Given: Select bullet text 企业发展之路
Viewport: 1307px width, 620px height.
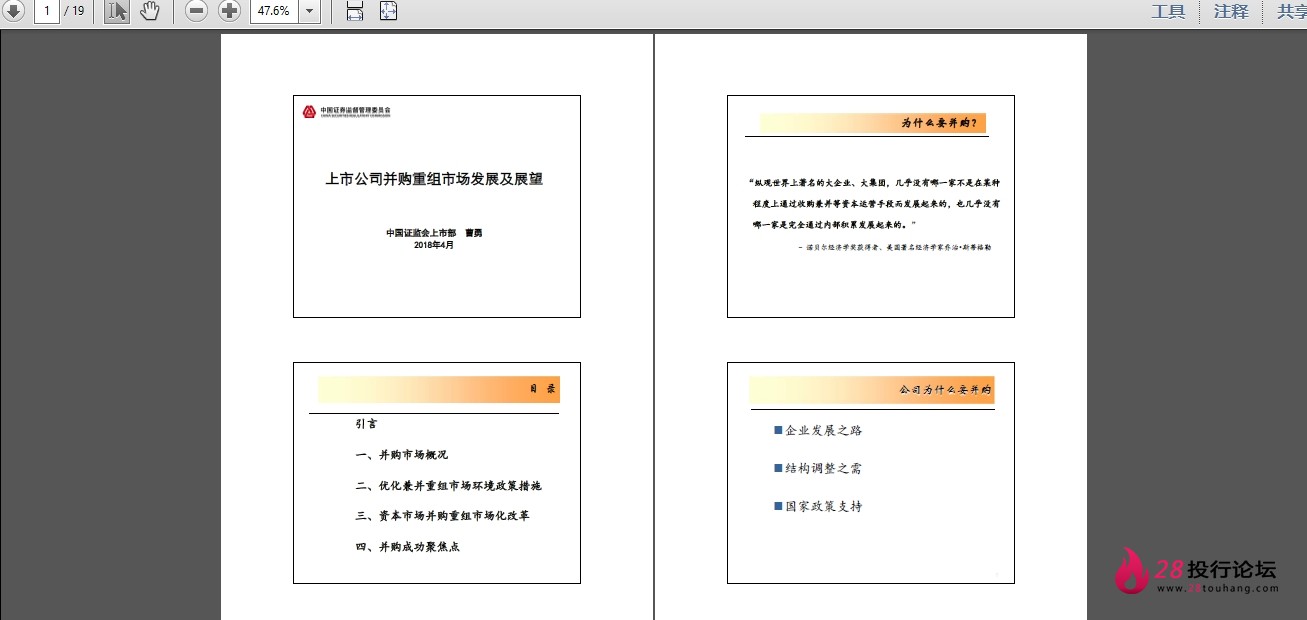Looking at the screenshot, I should coord(823,430).
